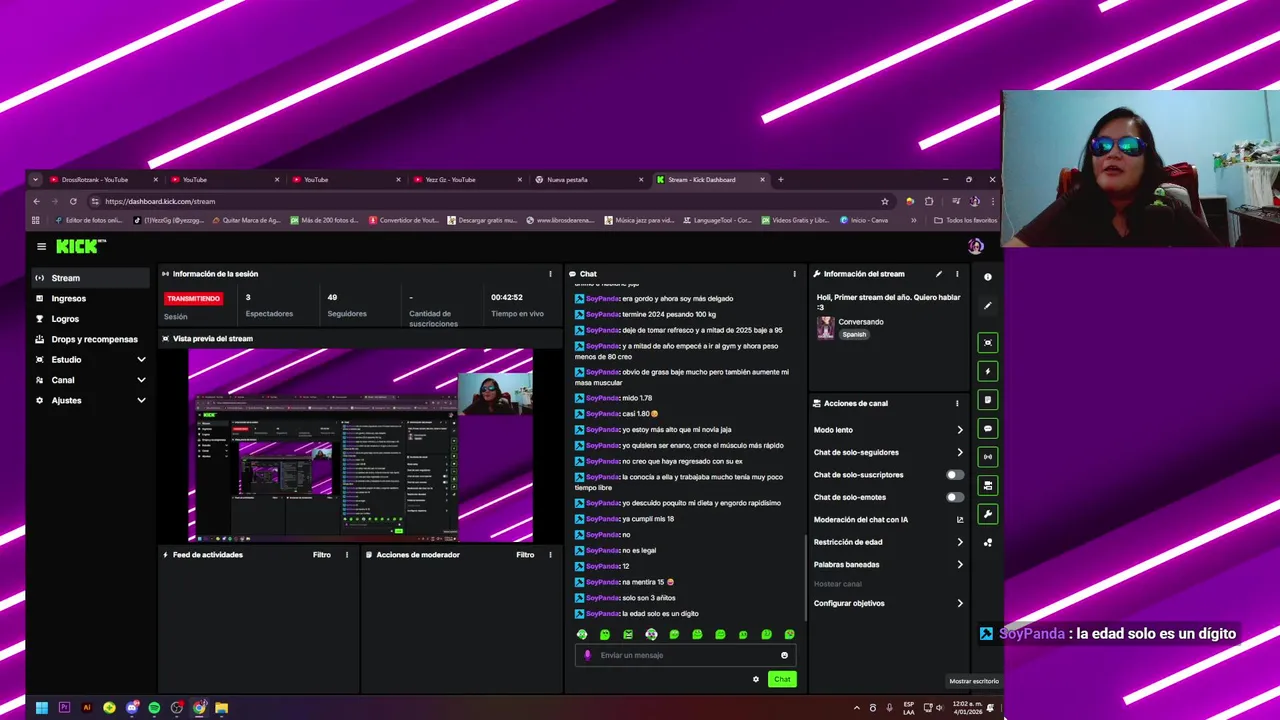
Task: Open the three-dot menu of Acciones de moderador
Action: pyautogui.click(x=550, y=555)
